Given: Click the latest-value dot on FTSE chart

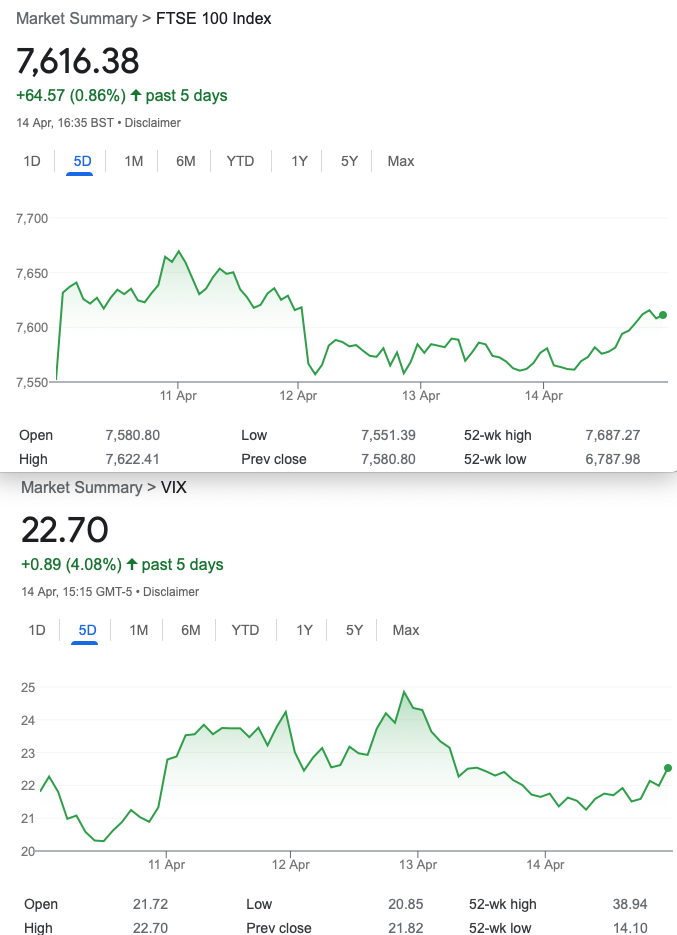Looking at the screenshot, I should pos(663,315).
